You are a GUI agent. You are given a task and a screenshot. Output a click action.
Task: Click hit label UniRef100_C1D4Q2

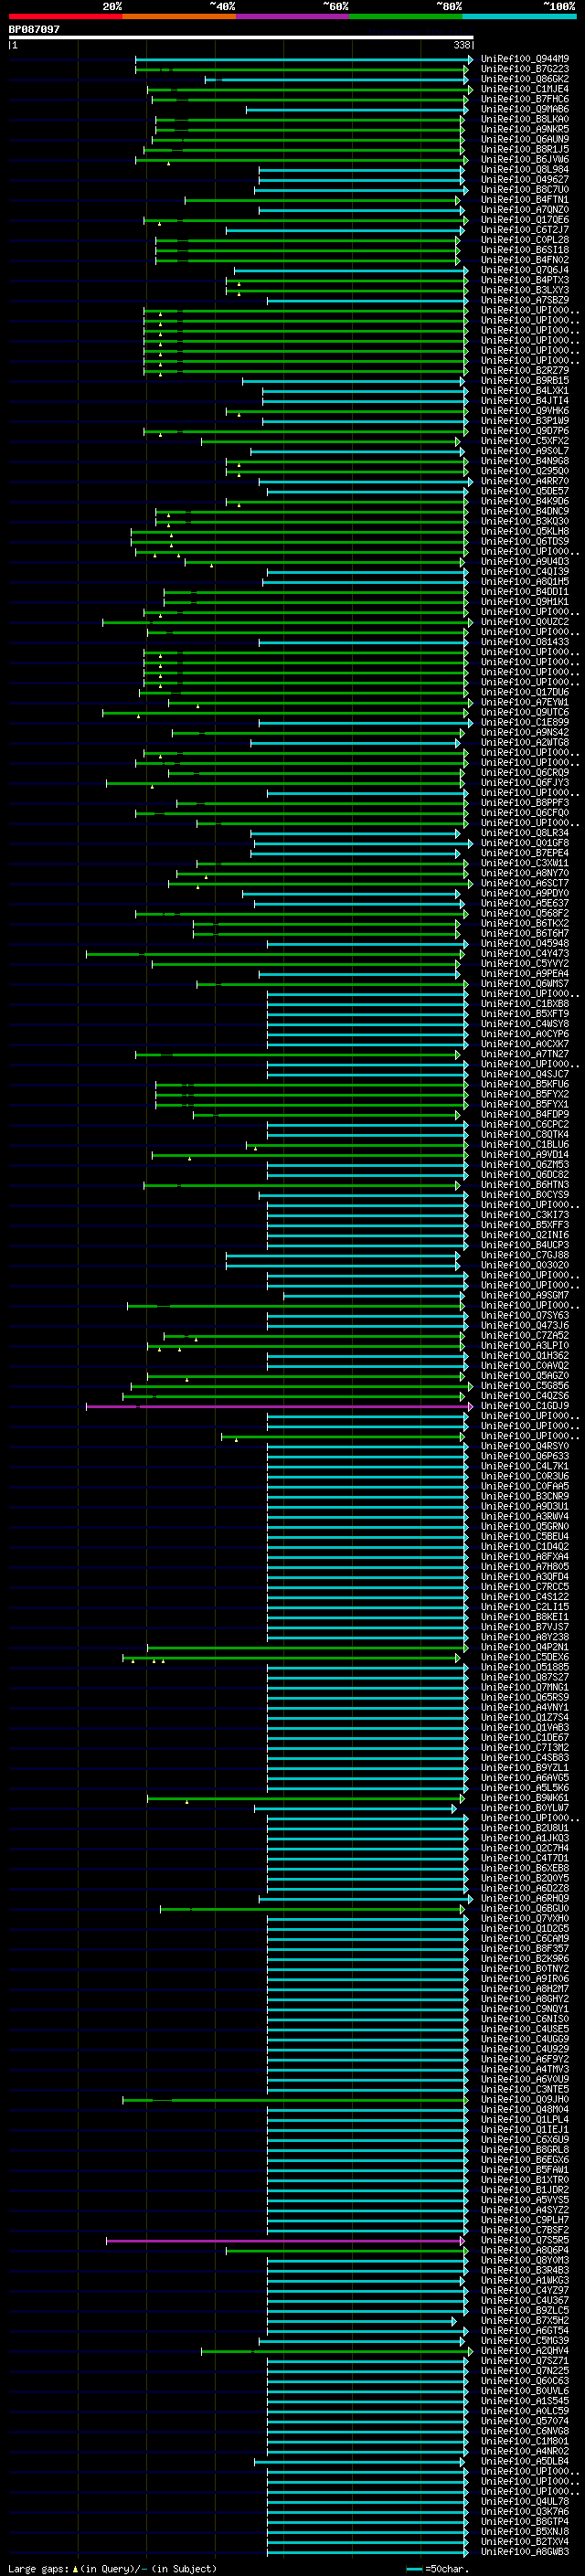pyautogui.click(x=525, y=1546)
